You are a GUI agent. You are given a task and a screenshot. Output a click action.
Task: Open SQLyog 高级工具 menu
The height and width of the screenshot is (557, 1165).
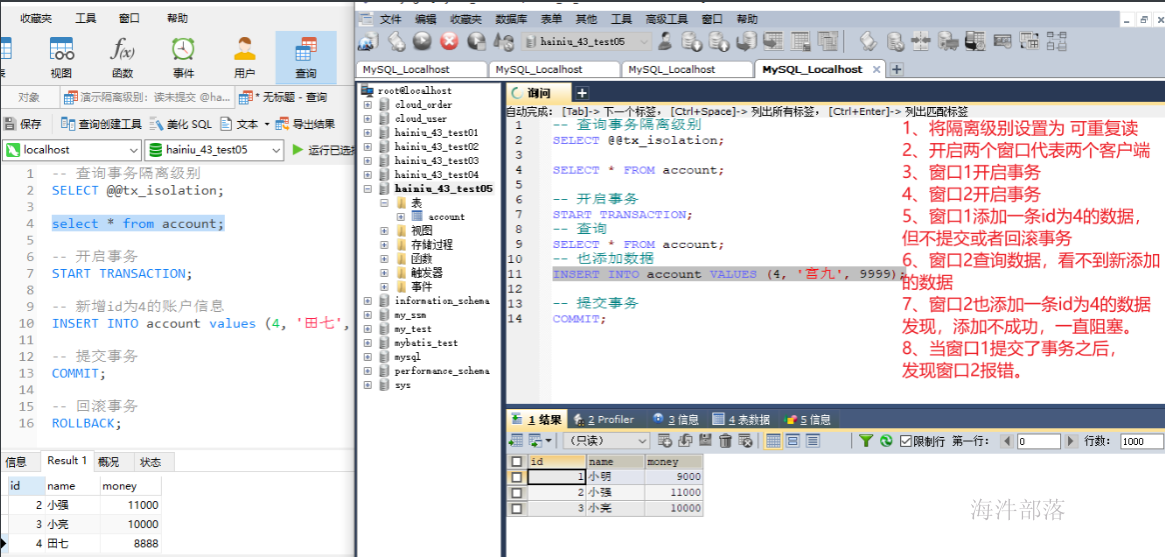tap(666, 19)
